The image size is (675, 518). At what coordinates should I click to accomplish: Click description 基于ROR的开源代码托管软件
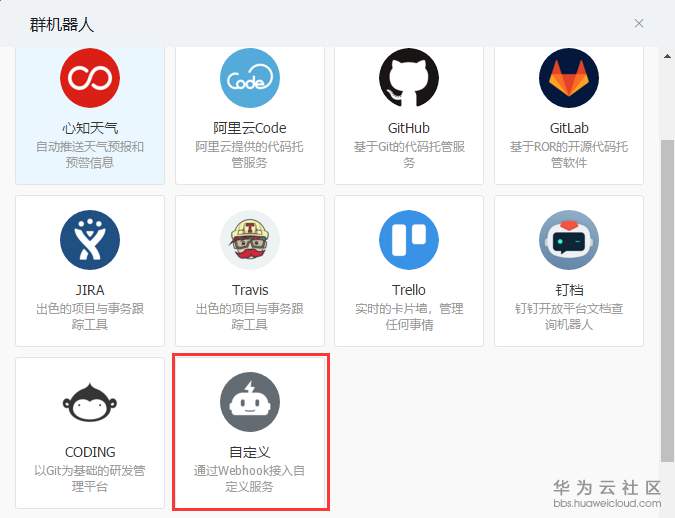(569, 155)
